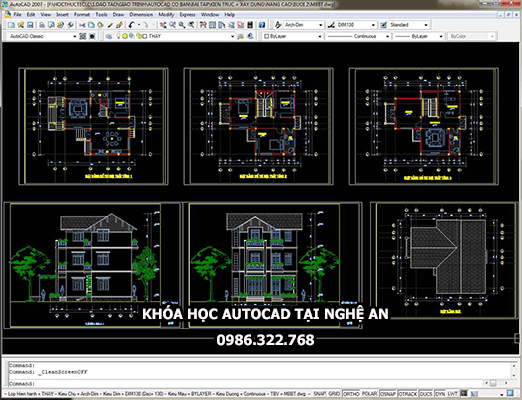Open the Modify menu

tap(166, 15)
